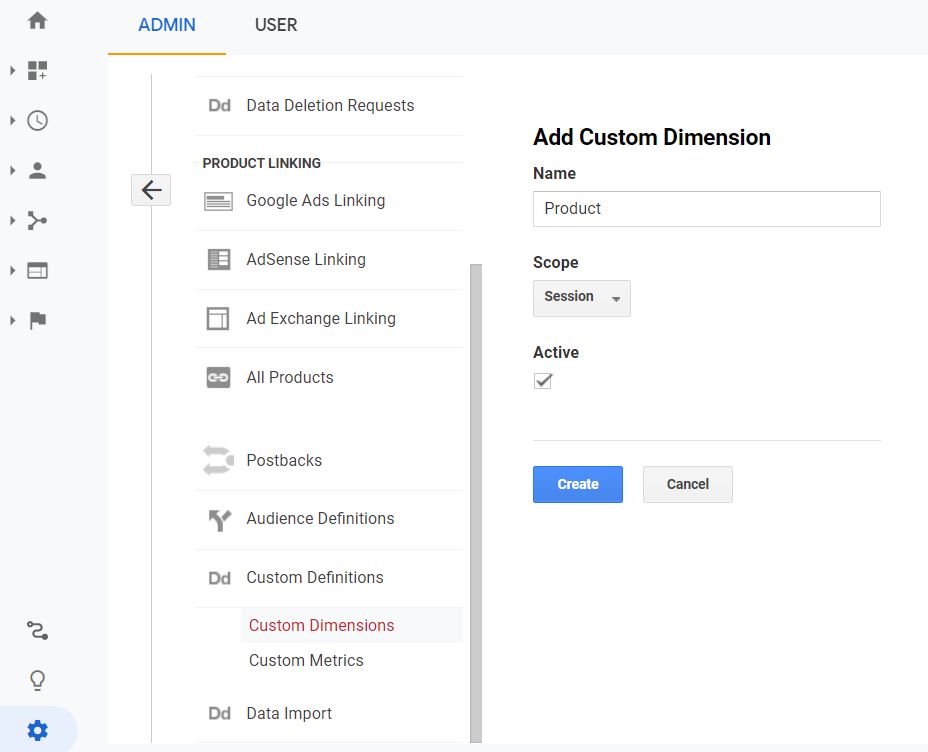Open the Insights lightbulb icon
928x752 pixels.
click(37, 679)
